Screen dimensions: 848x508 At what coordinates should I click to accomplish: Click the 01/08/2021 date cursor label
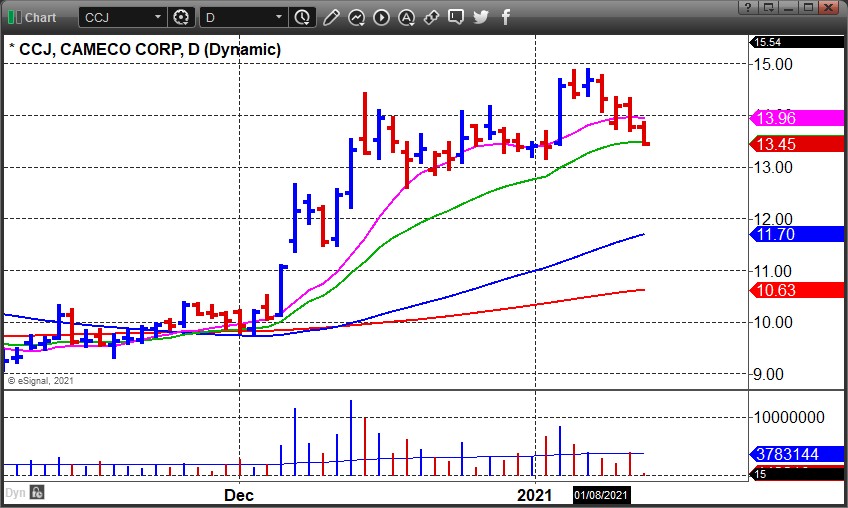pos(601,495)
